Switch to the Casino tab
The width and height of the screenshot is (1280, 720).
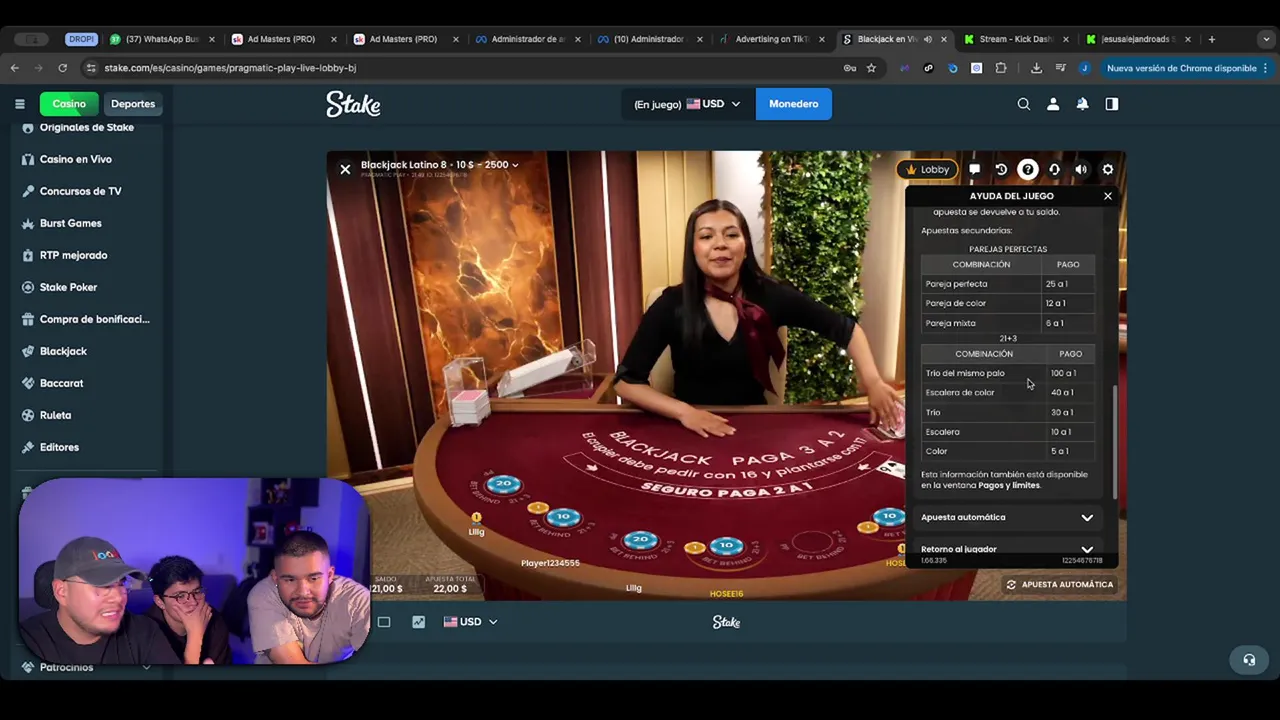[x=69, y=104]
